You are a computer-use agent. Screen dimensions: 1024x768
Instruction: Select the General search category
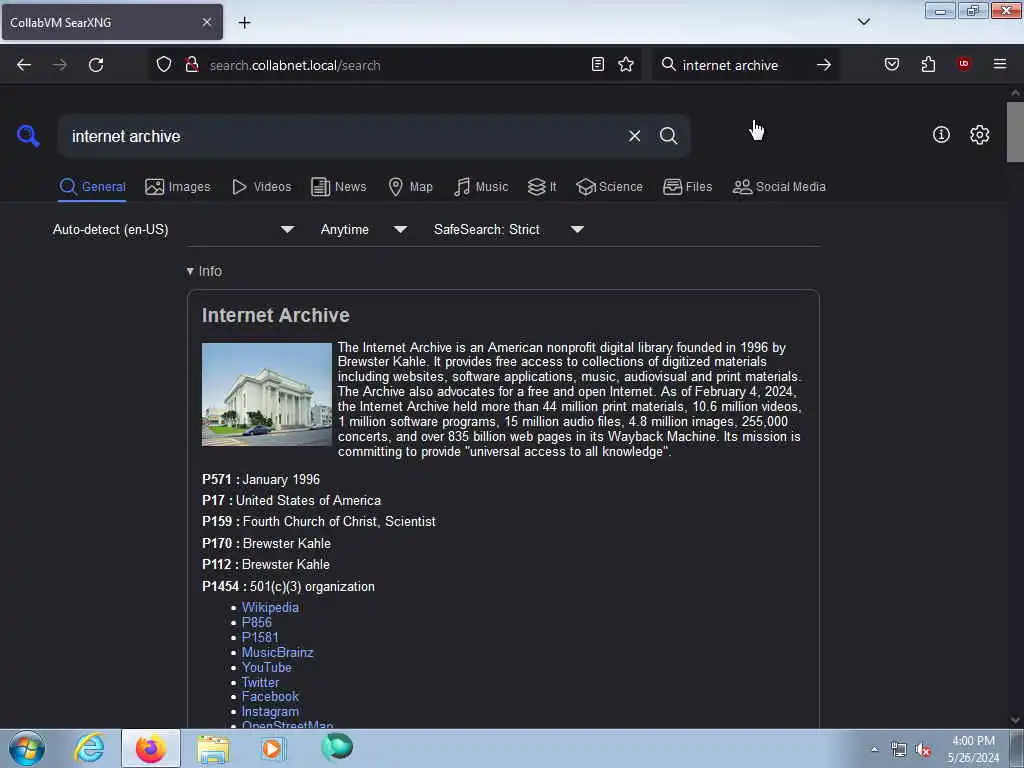click(x=92, y=187)
